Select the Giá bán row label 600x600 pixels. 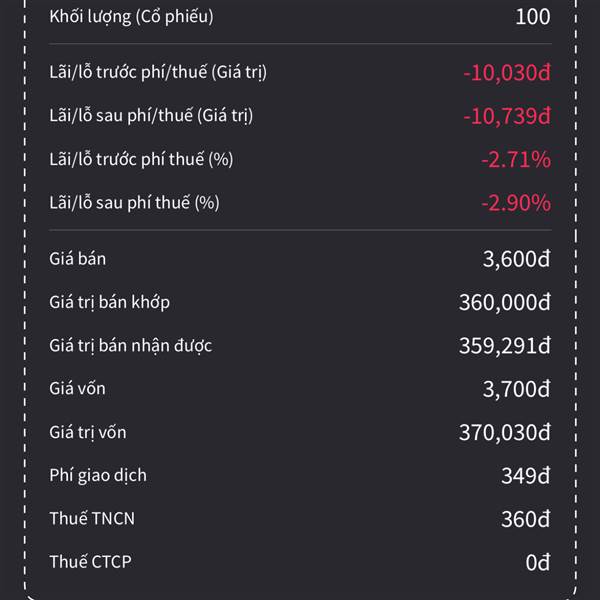click(78, 259)
